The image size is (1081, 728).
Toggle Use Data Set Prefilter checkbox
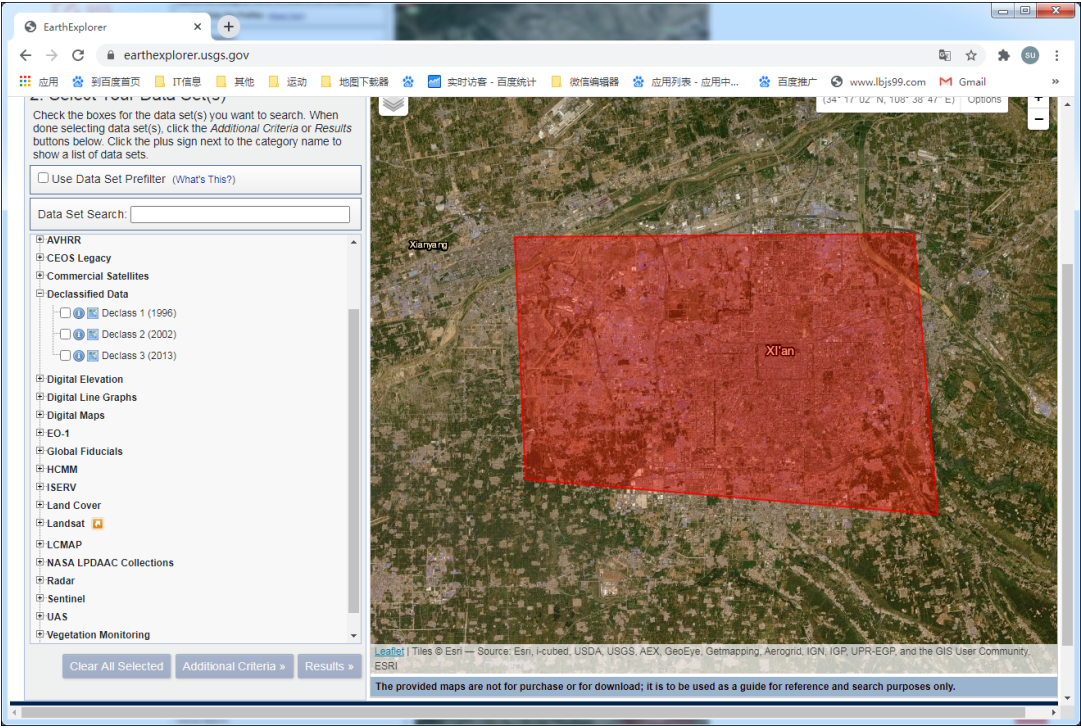[x=43, y=178]
